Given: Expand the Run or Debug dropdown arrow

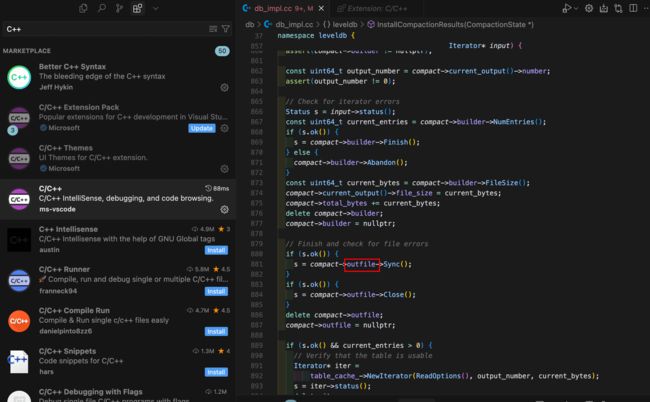Looking at the screenshot, I should 575,8.
